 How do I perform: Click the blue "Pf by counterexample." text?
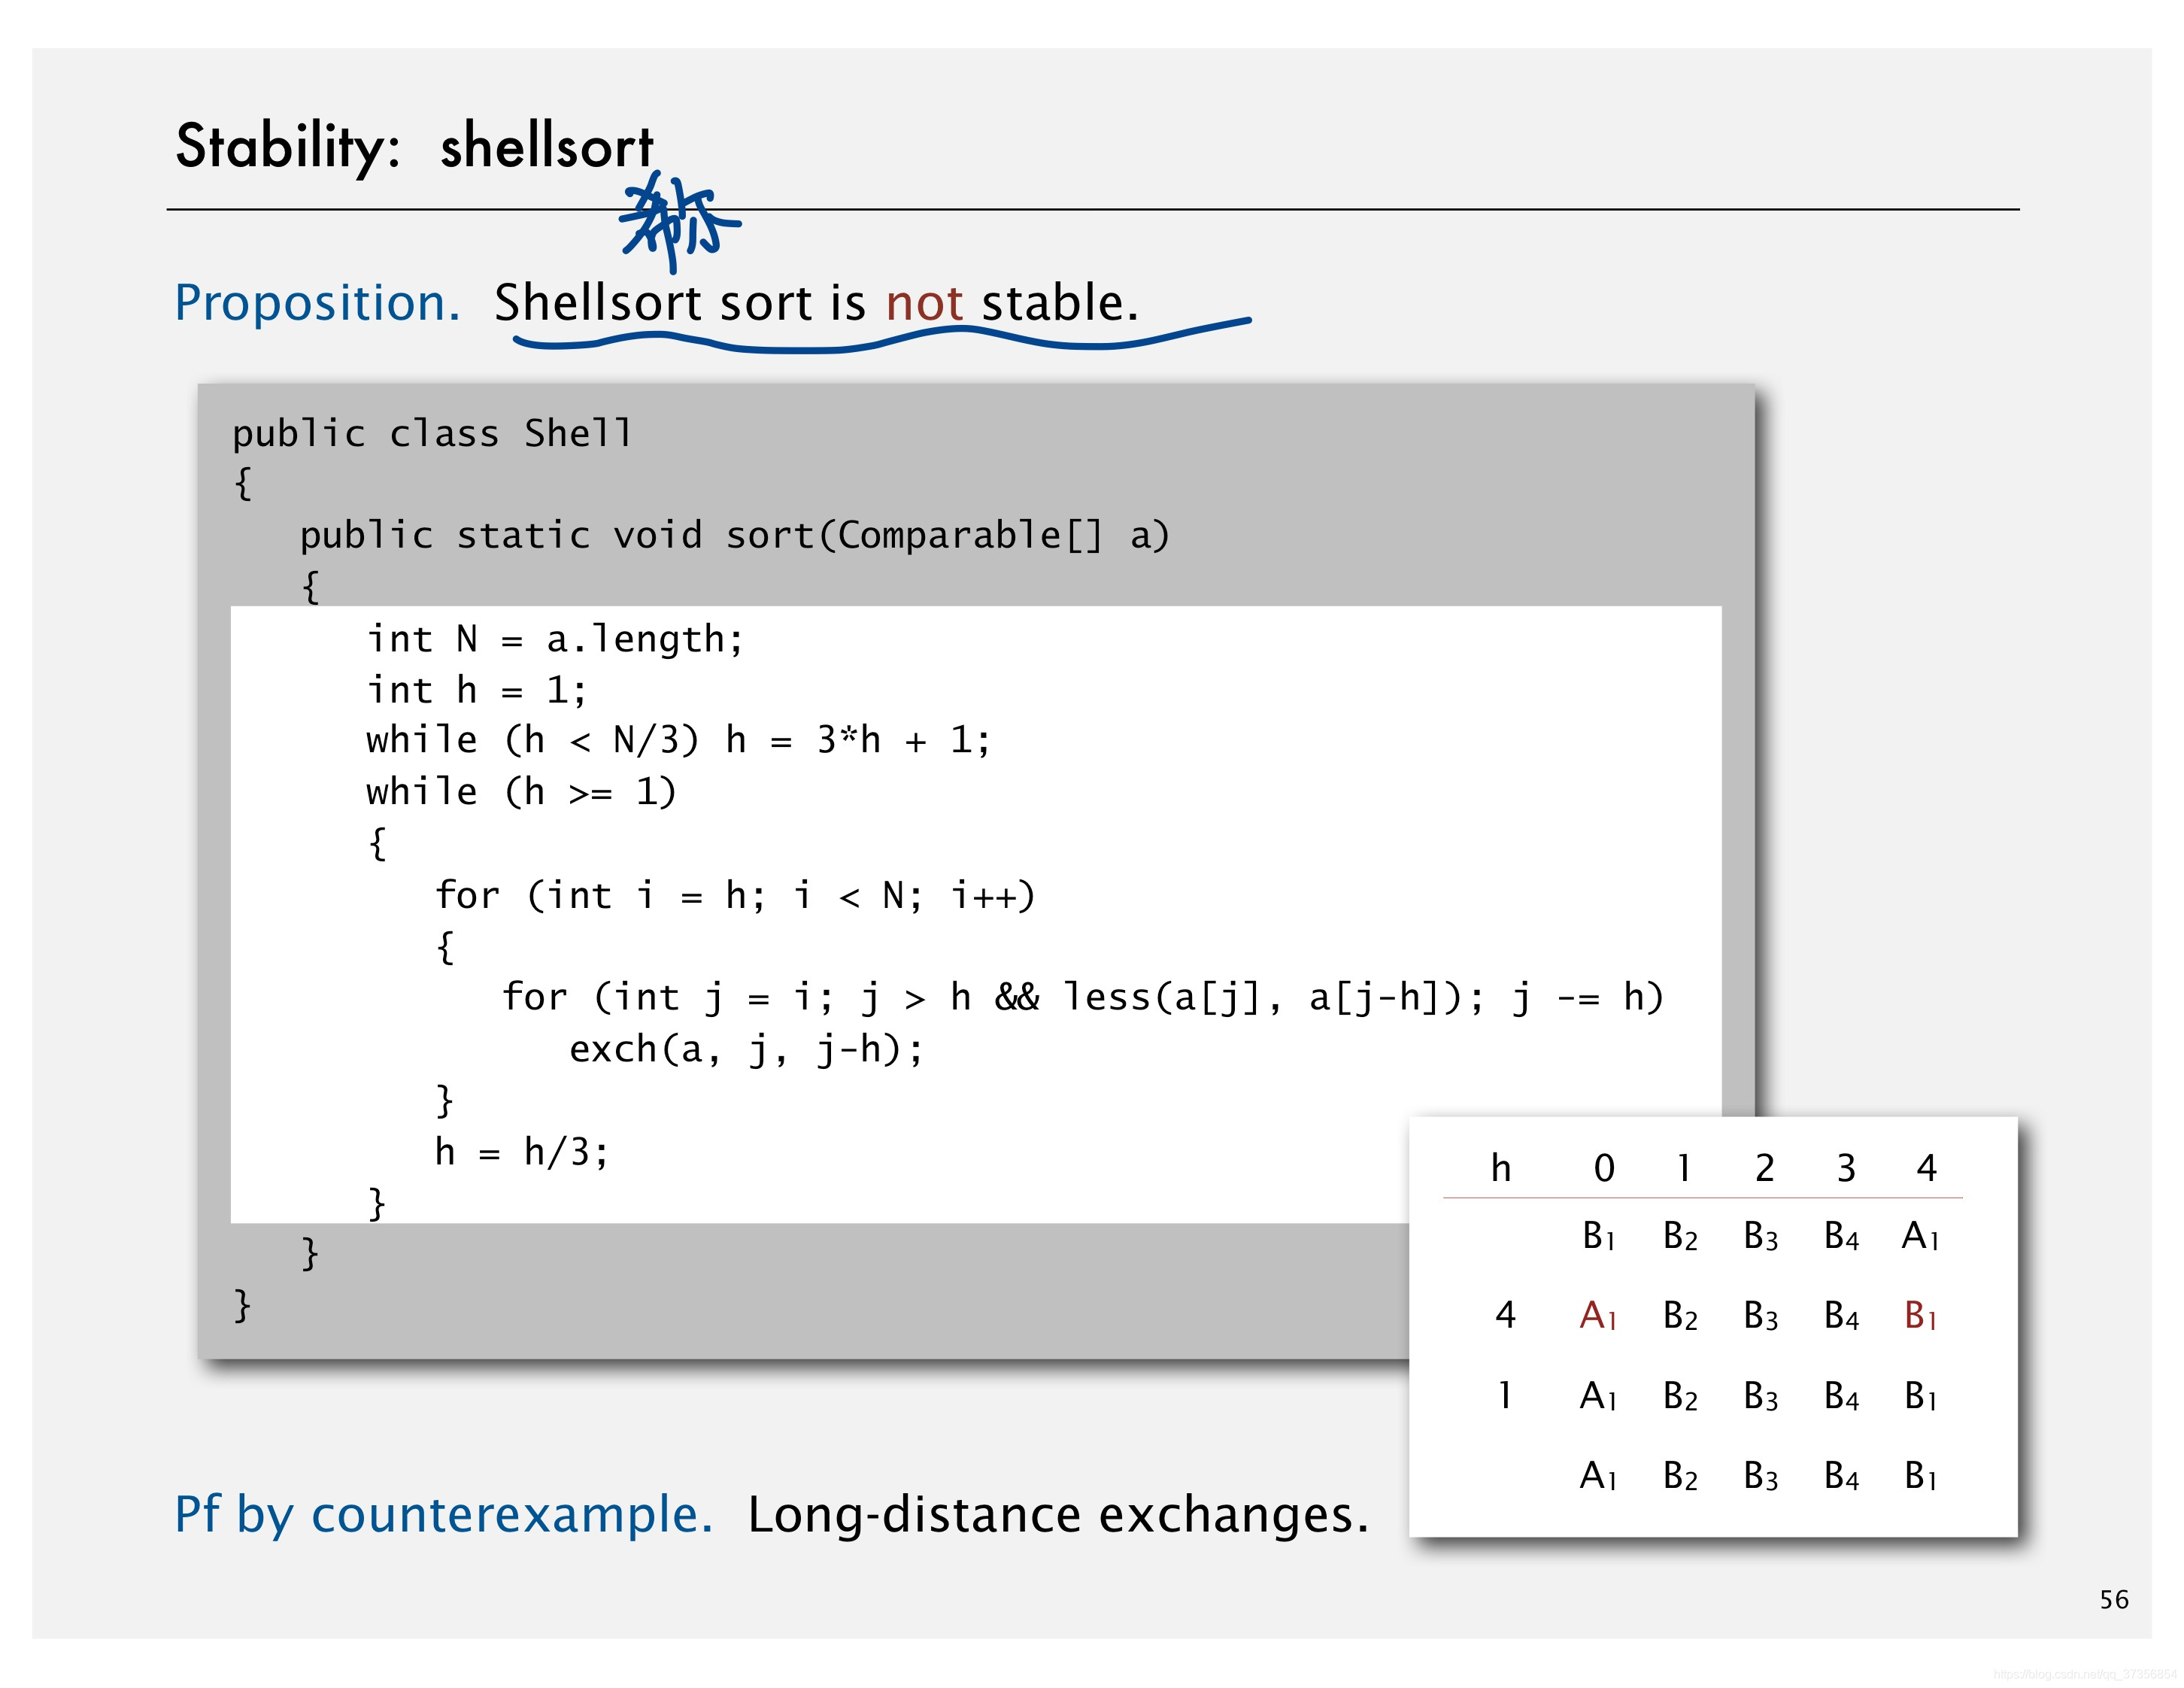[x=443, y=1514]
